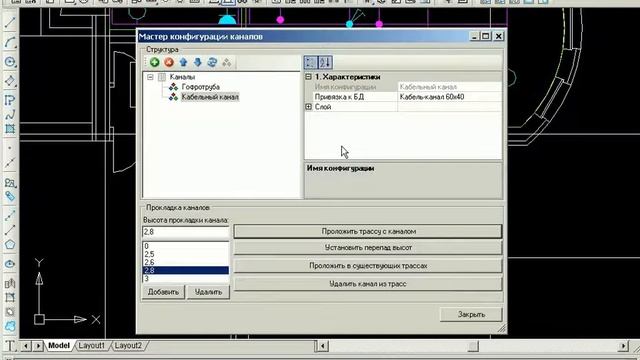This screenshot has width=640, height=360.
Task: Select highlighted height value 2,8
Action: click(x=186, y=270)
